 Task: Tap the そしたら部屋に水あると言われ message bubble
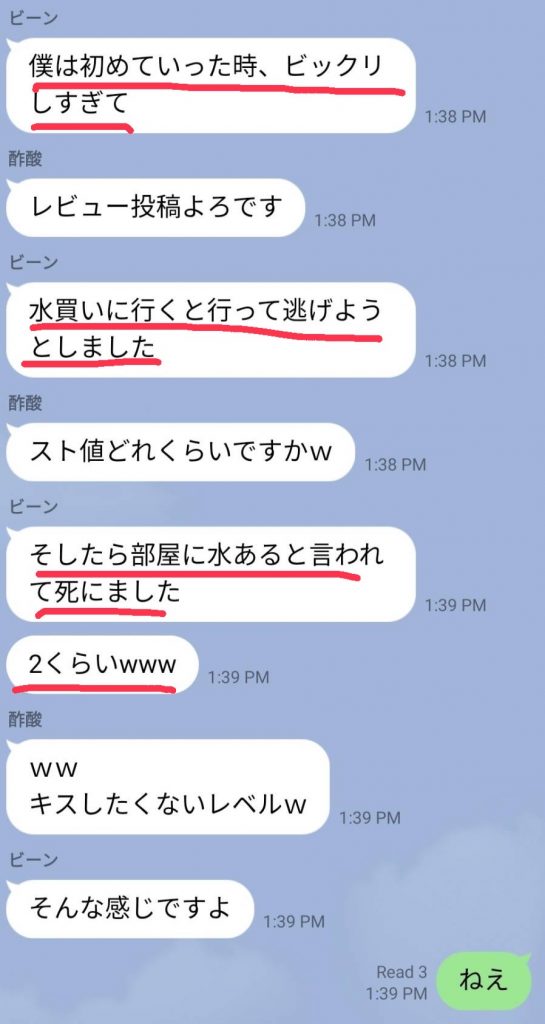pos(211,574)
